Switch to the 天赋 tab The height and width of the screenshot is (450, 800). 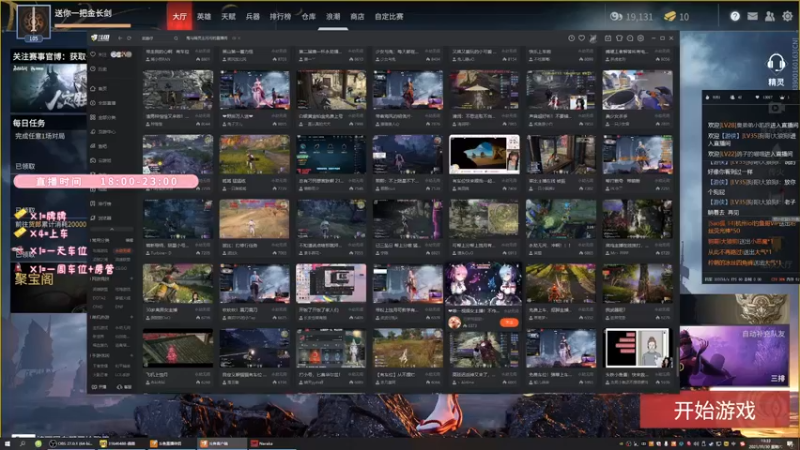(x=228, y=16)
